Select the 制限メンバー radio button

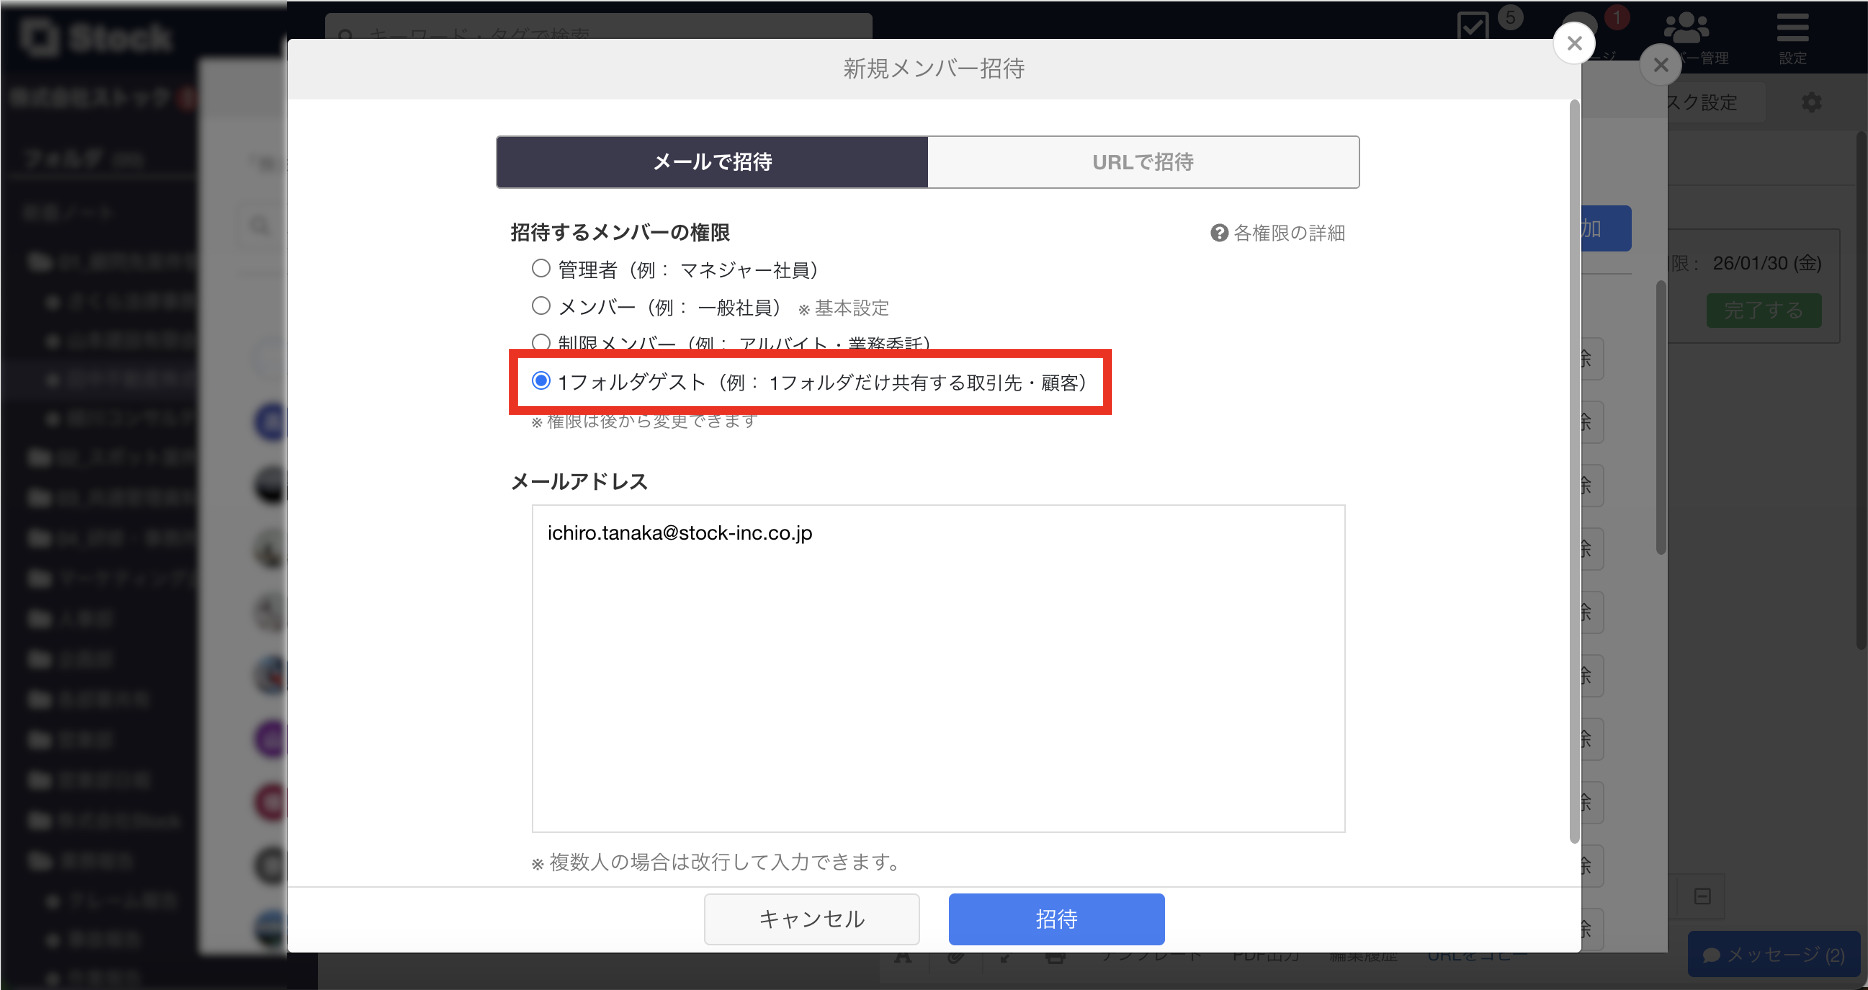tap(541, 342)
